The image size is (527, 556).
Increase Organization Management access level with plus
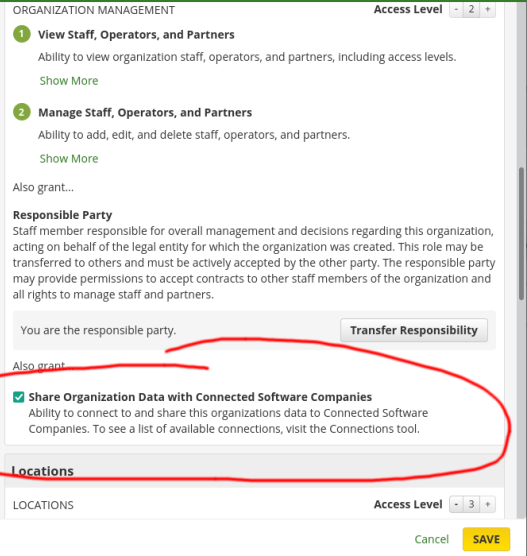tap(488, 10)
